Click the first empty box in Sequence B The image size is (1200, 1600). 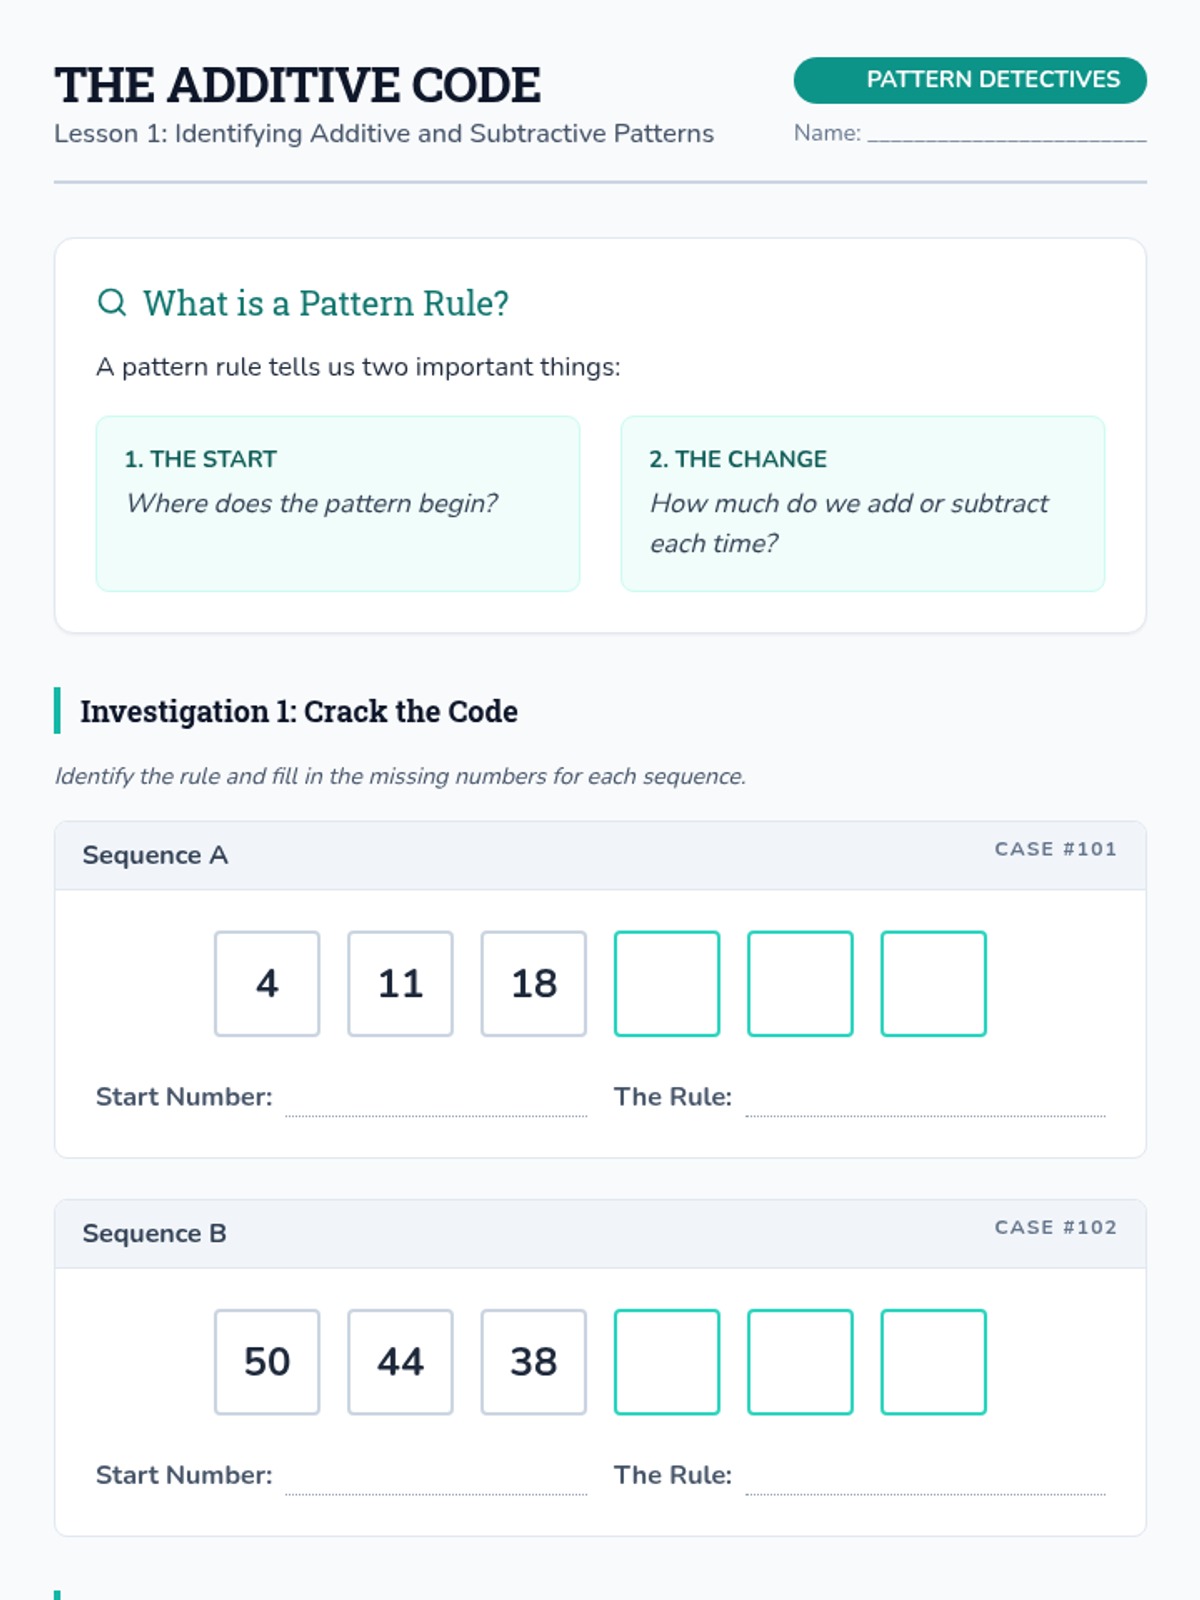coord(666,1361)
